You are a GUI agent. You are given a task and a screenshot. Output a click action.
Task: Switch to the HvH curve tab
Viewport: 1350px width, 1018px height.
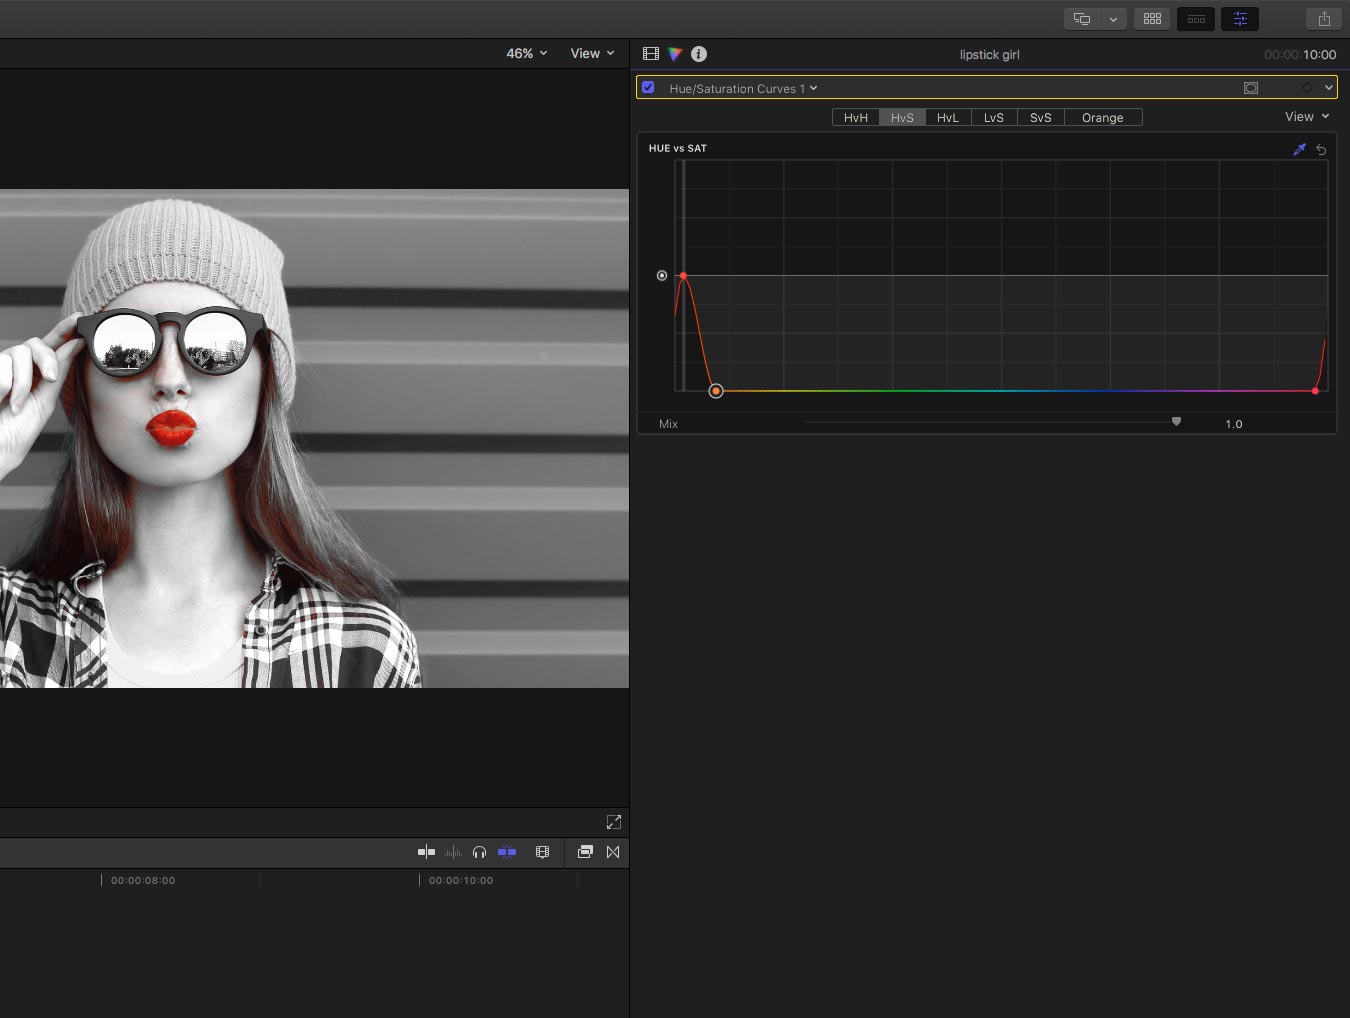856,118
